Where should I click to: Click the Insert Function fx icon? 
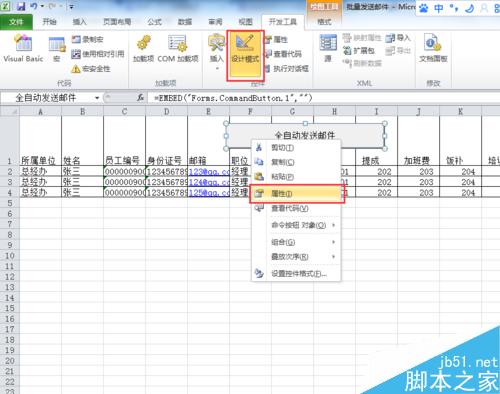point(140,98)
